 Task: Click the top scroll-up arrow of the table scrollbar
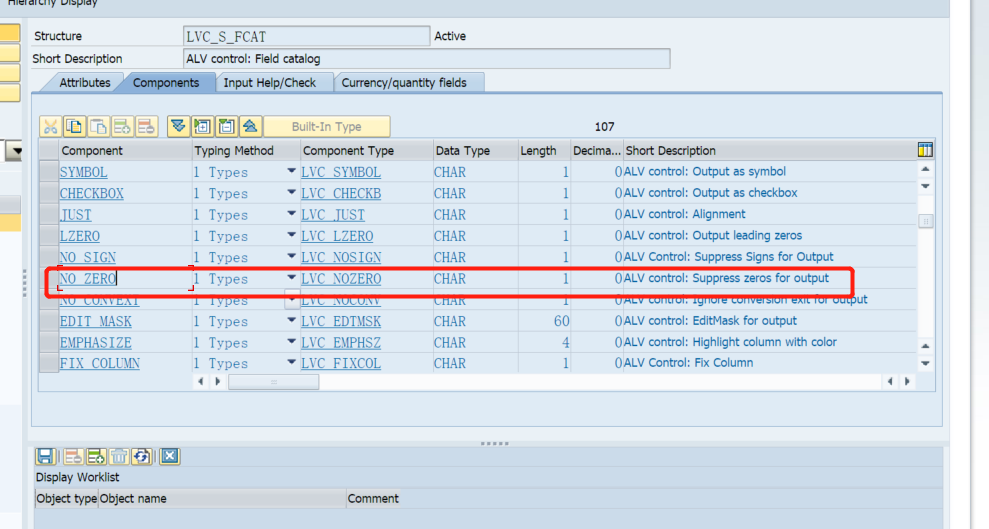click(x=925, y=169)
